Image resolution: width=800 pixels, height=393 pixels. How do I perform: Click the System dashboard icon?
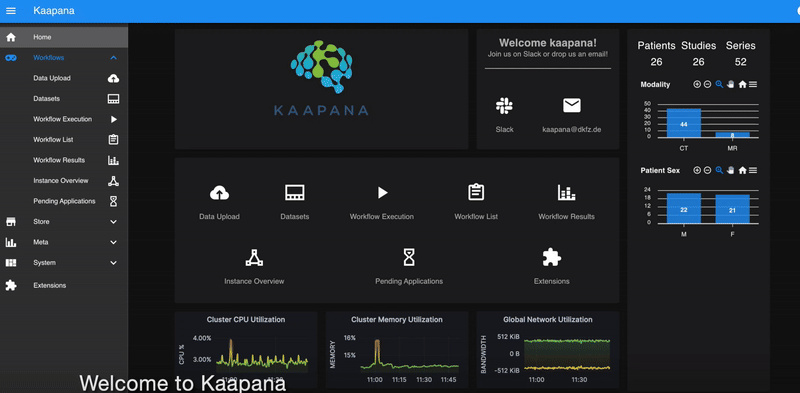click(11, 262)
